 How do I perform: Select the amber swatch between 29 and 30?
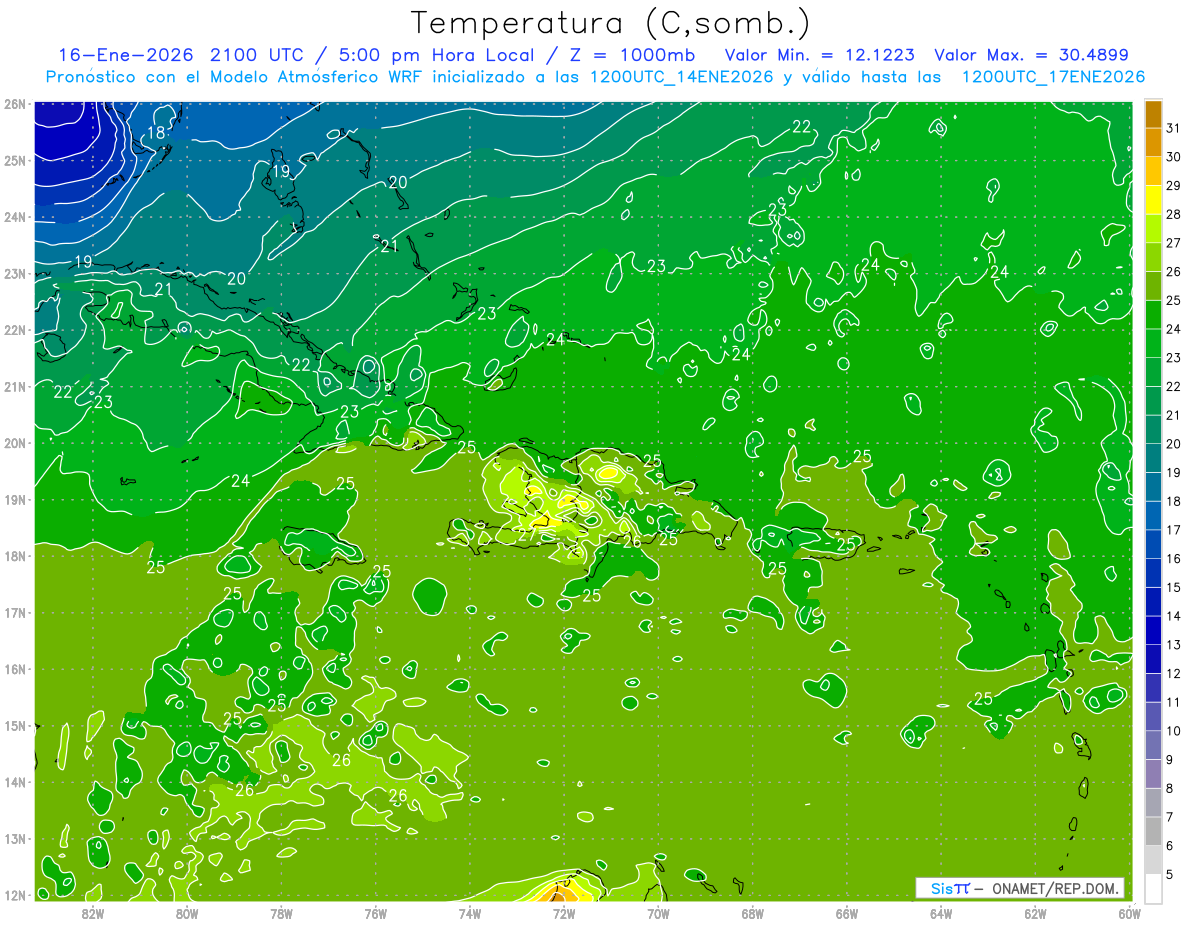(x=1154, y=171)
